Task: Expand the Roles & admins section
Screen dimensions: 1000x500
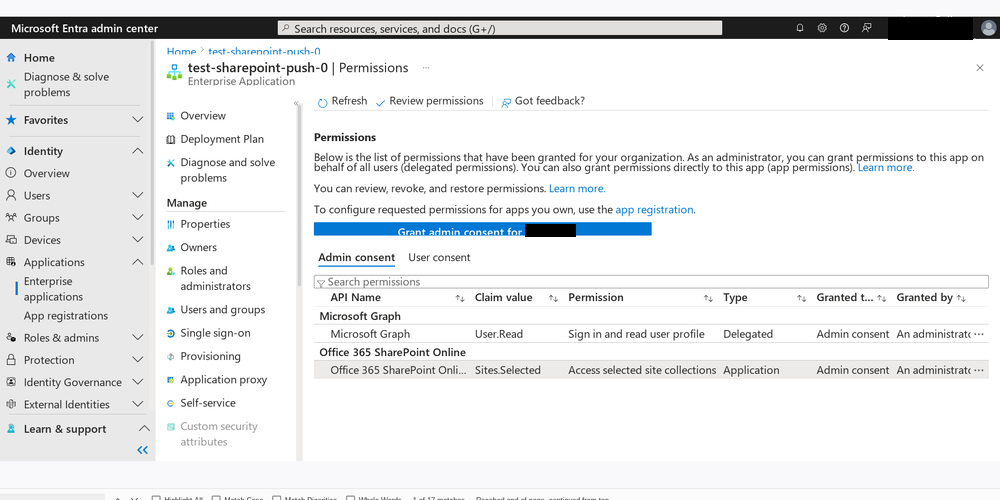Action: point(137,337)
